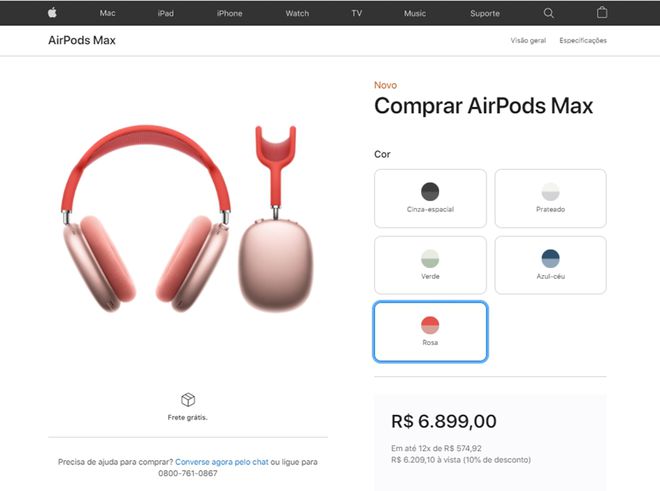Screen dimensions: 660x491
Task: Open the Music menu item
Action: [x=415, y=13]
